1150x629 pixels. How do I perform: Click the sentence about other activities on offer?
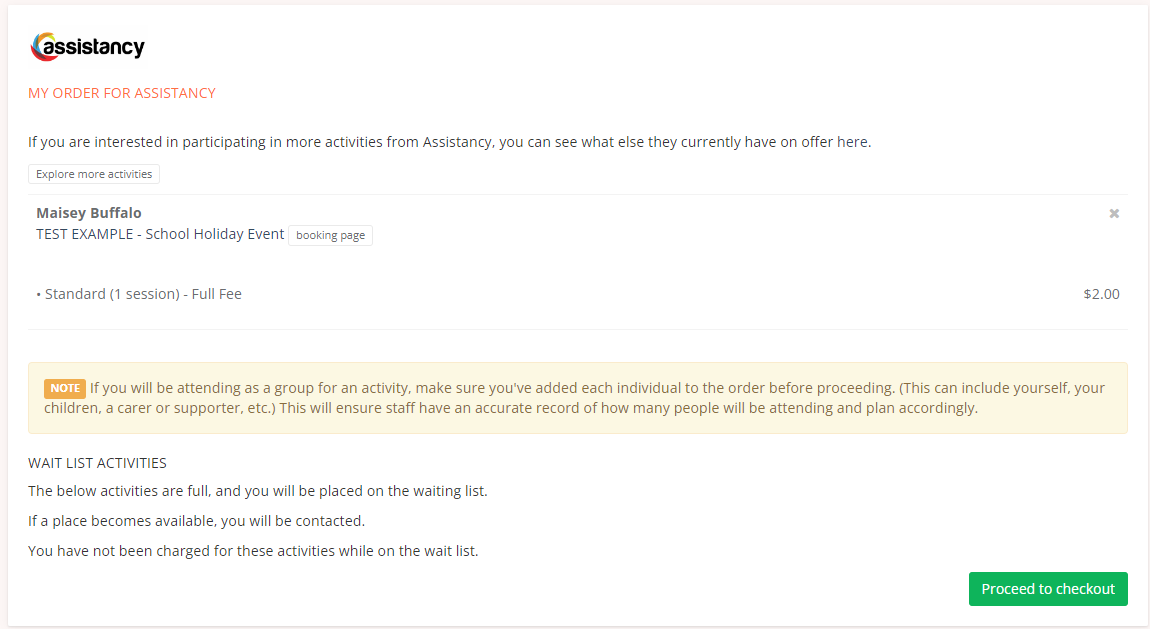point(450,141)
